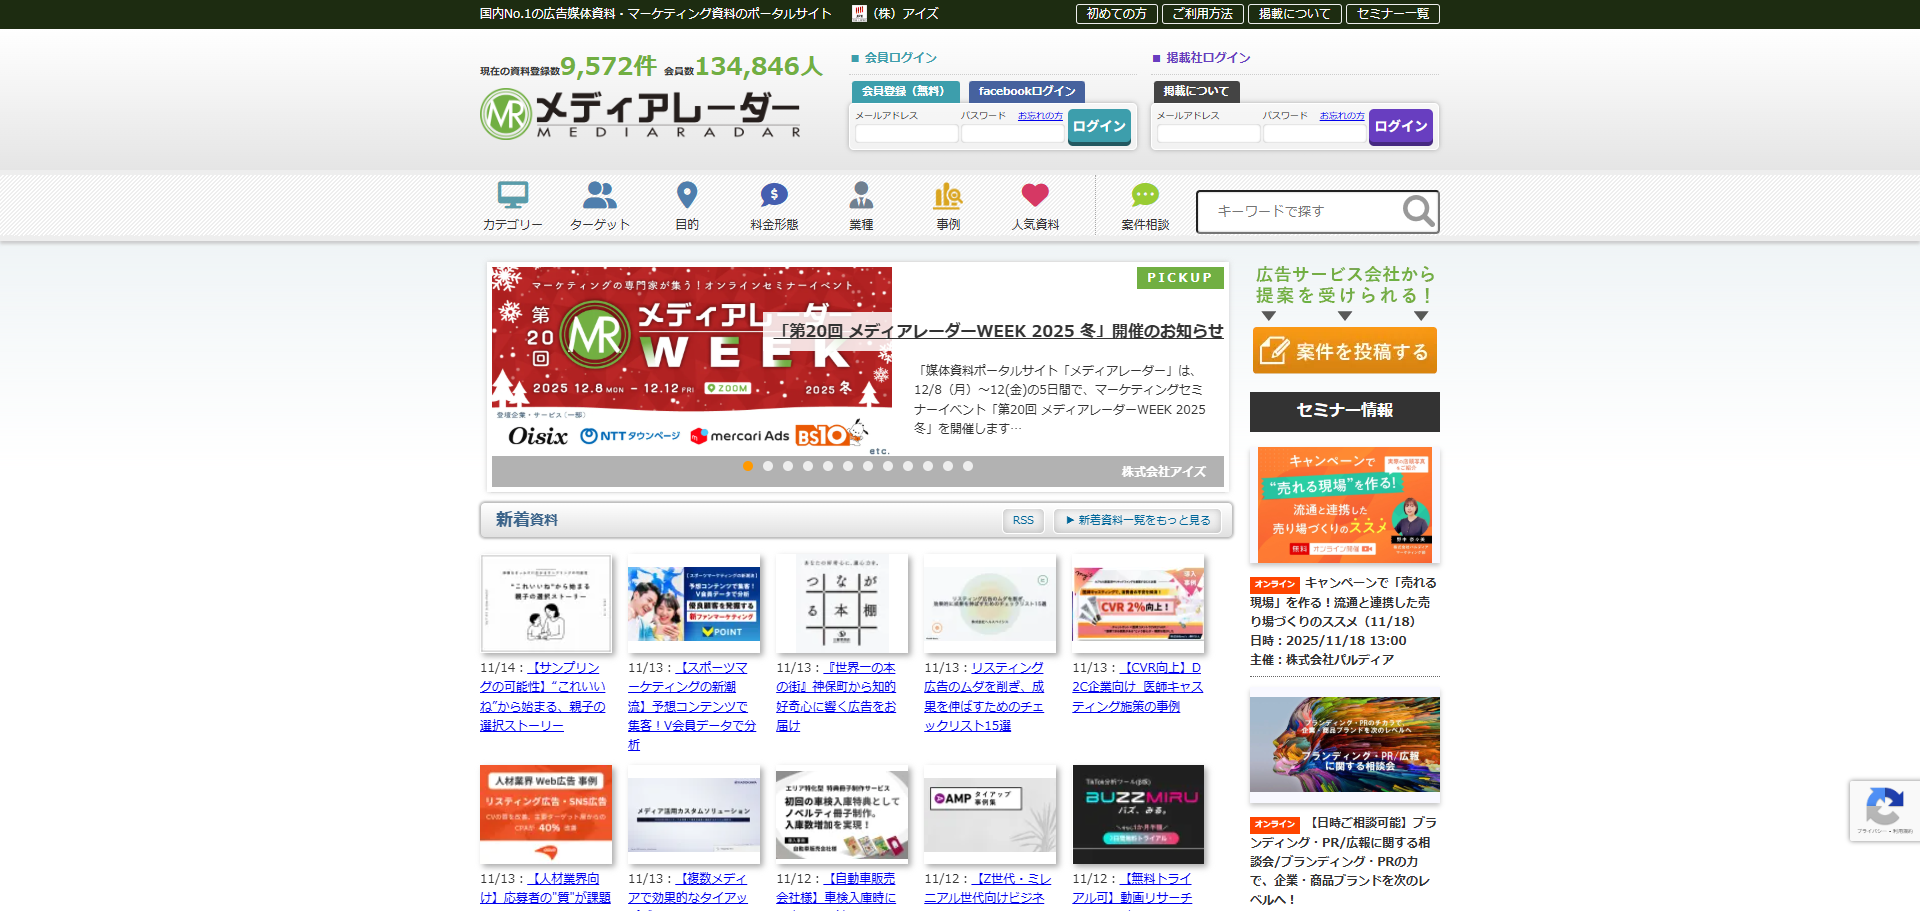This screenshot has height=911, width=1920.
Task: Log in with facebookログイン
Action: click(x=1026, y=91)
